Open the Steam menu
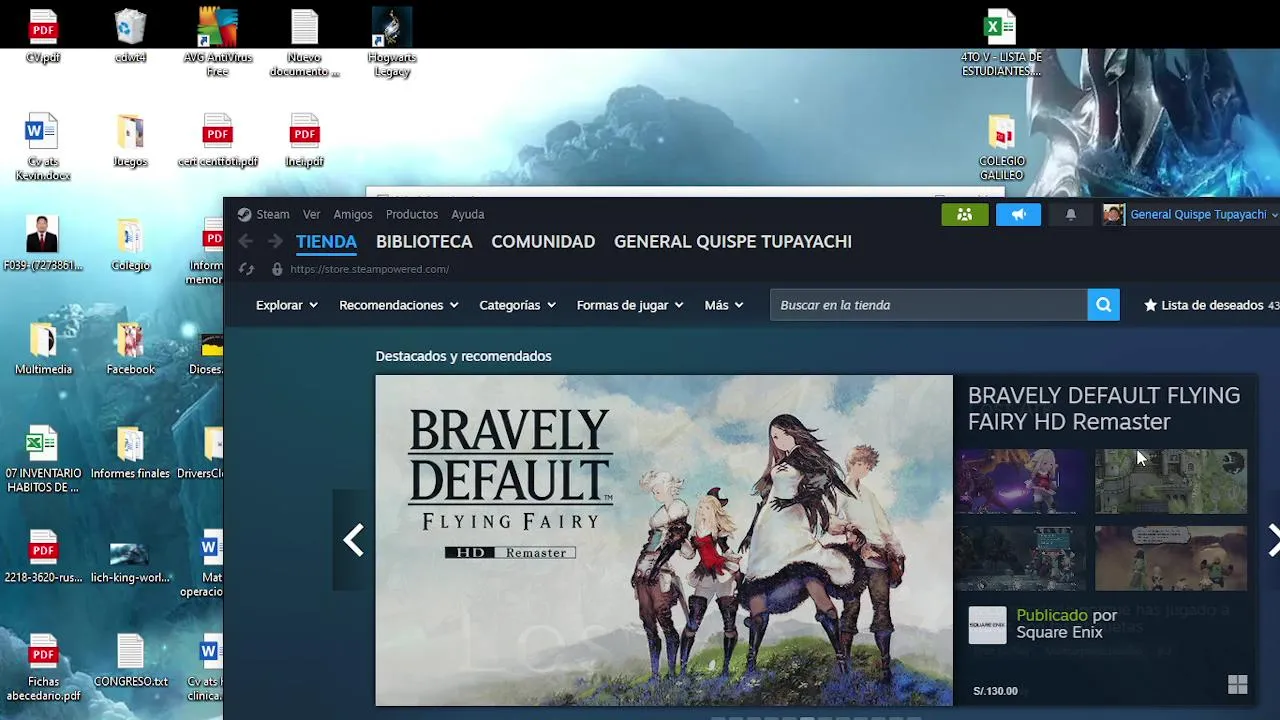The image size is (1280, 720). (x=272, y=214)
